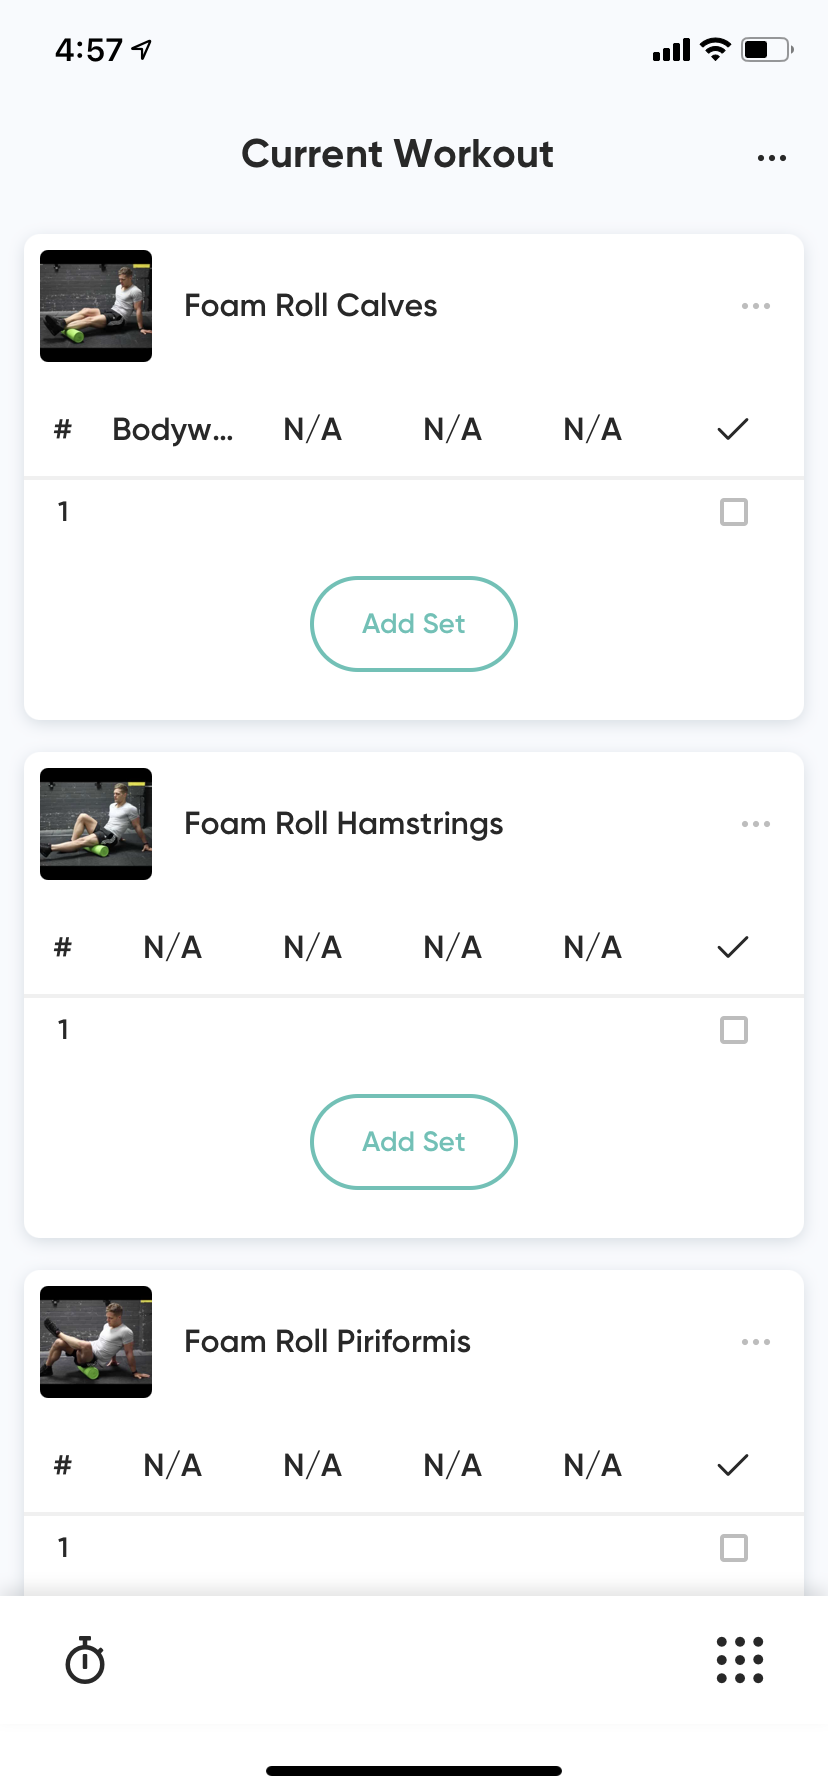Open Bodyweight column selector in Calves
828x1792 pixels.
[x=172, y=430]
